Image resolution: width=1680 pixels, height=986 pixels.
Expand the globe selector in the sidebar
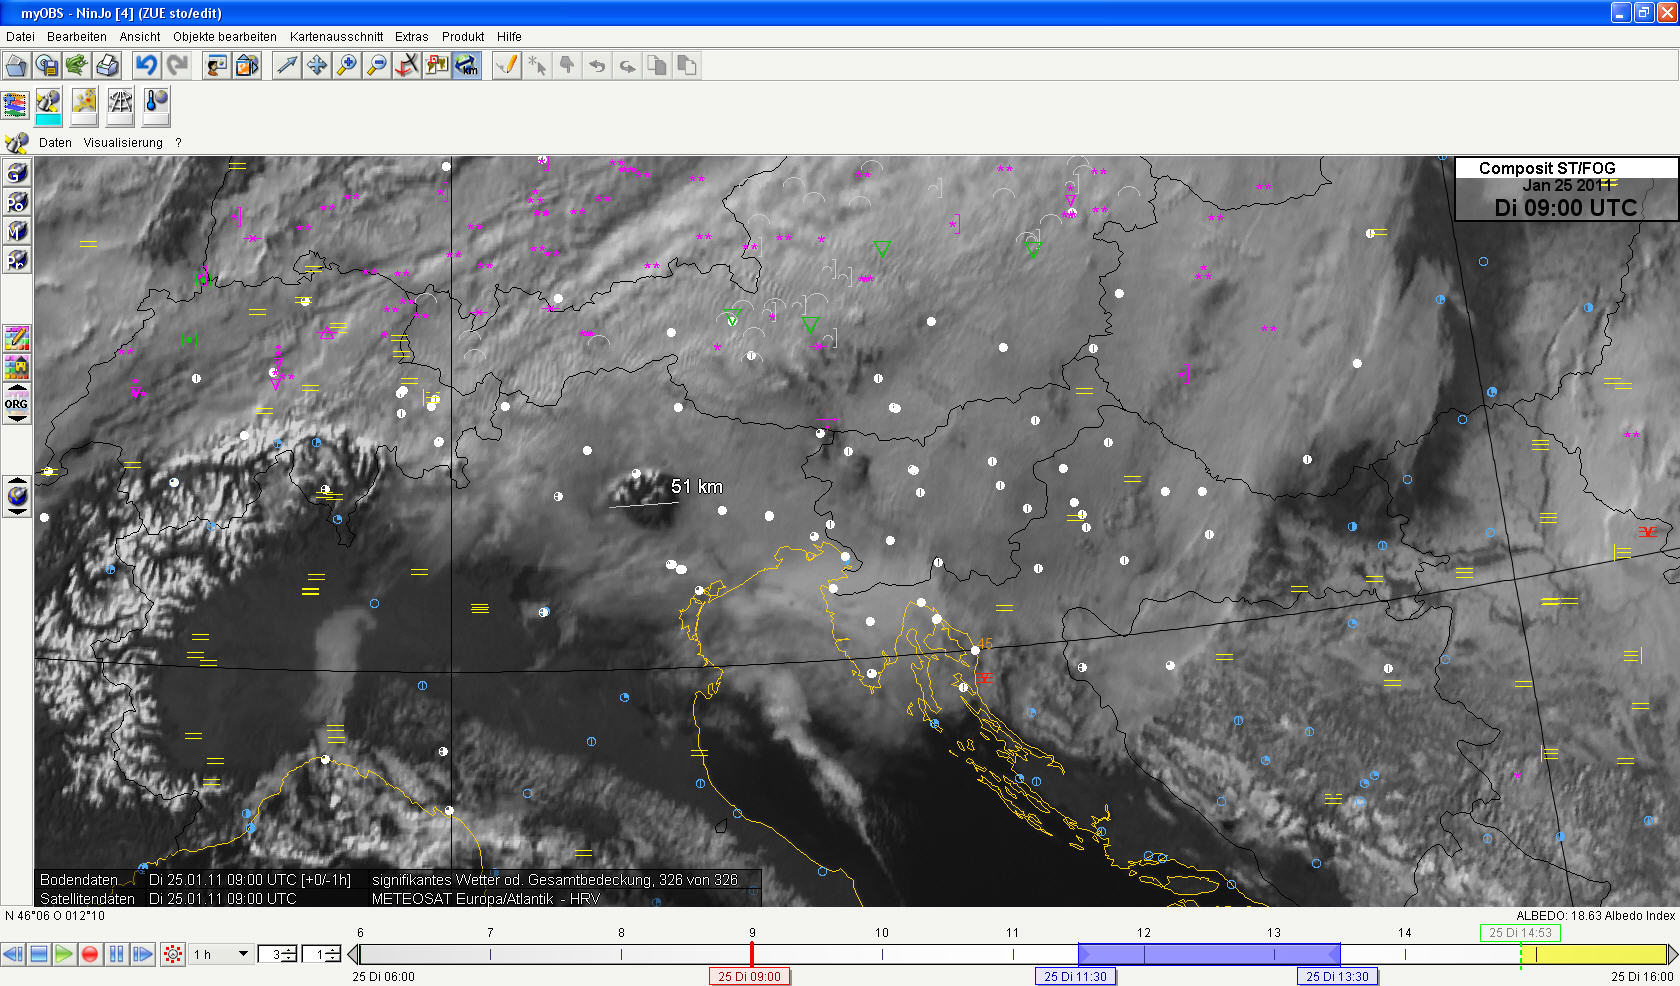point(17,496)
